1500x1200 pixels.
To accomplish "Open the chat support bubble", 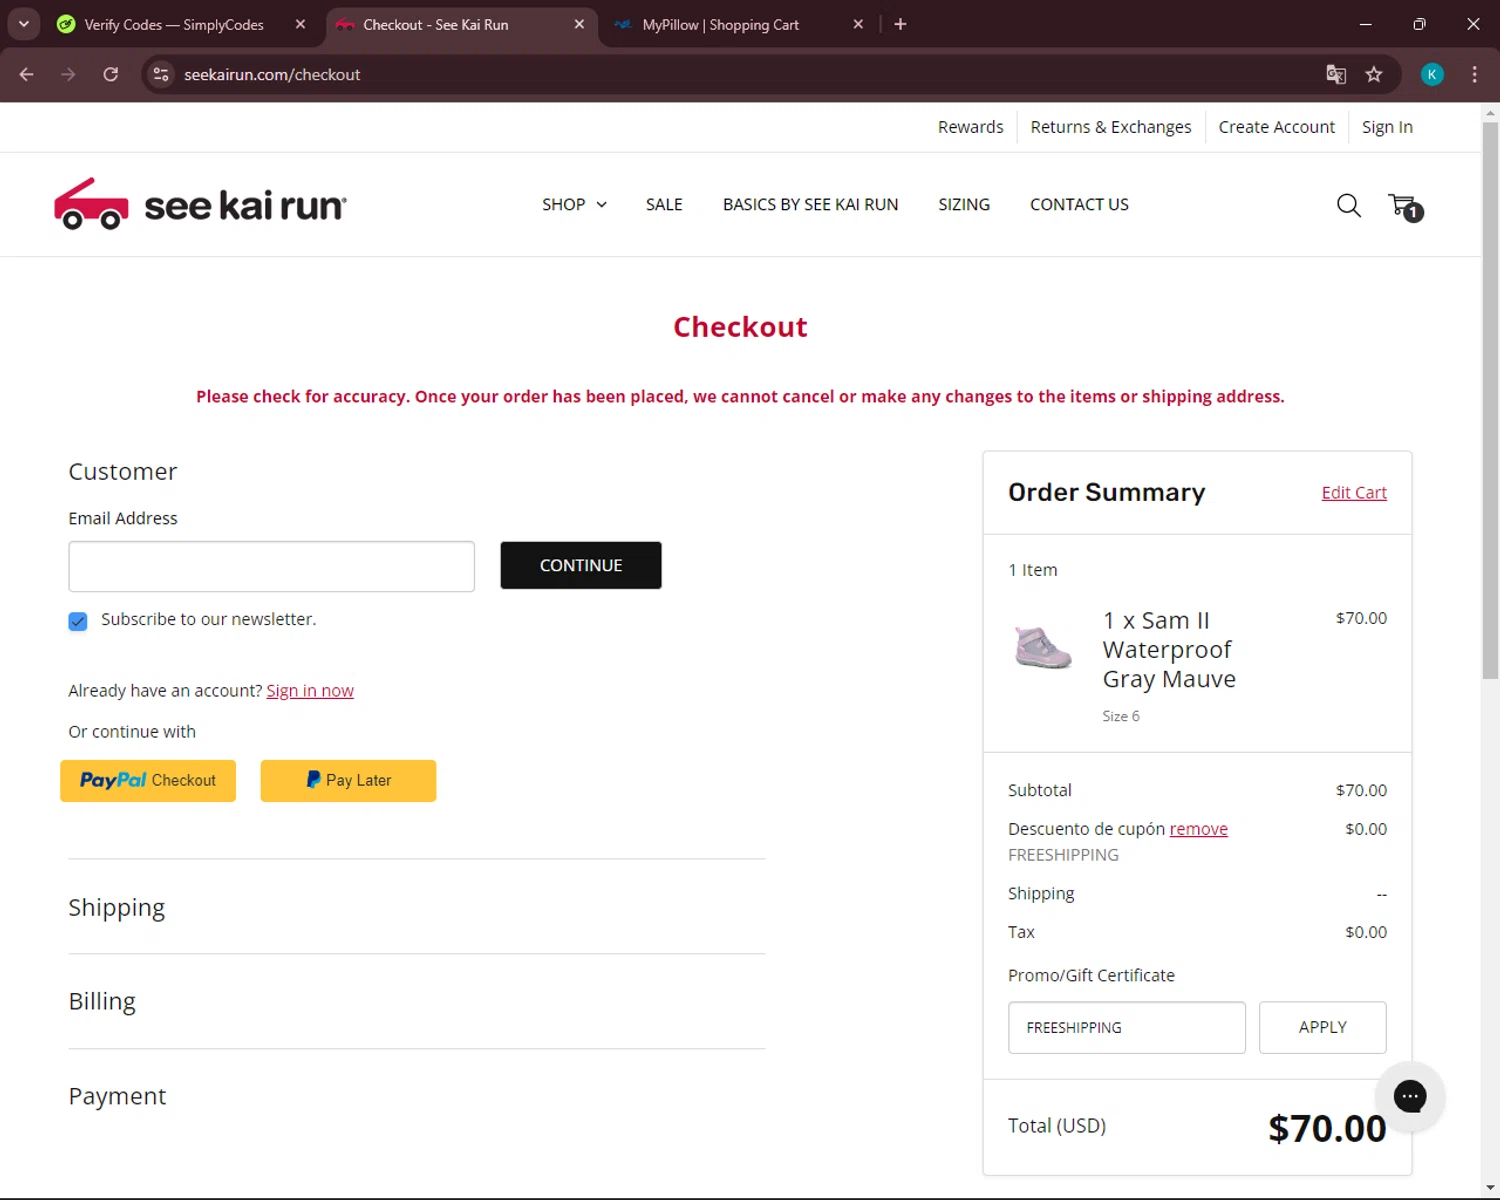I will [x=1410, y=1096].
